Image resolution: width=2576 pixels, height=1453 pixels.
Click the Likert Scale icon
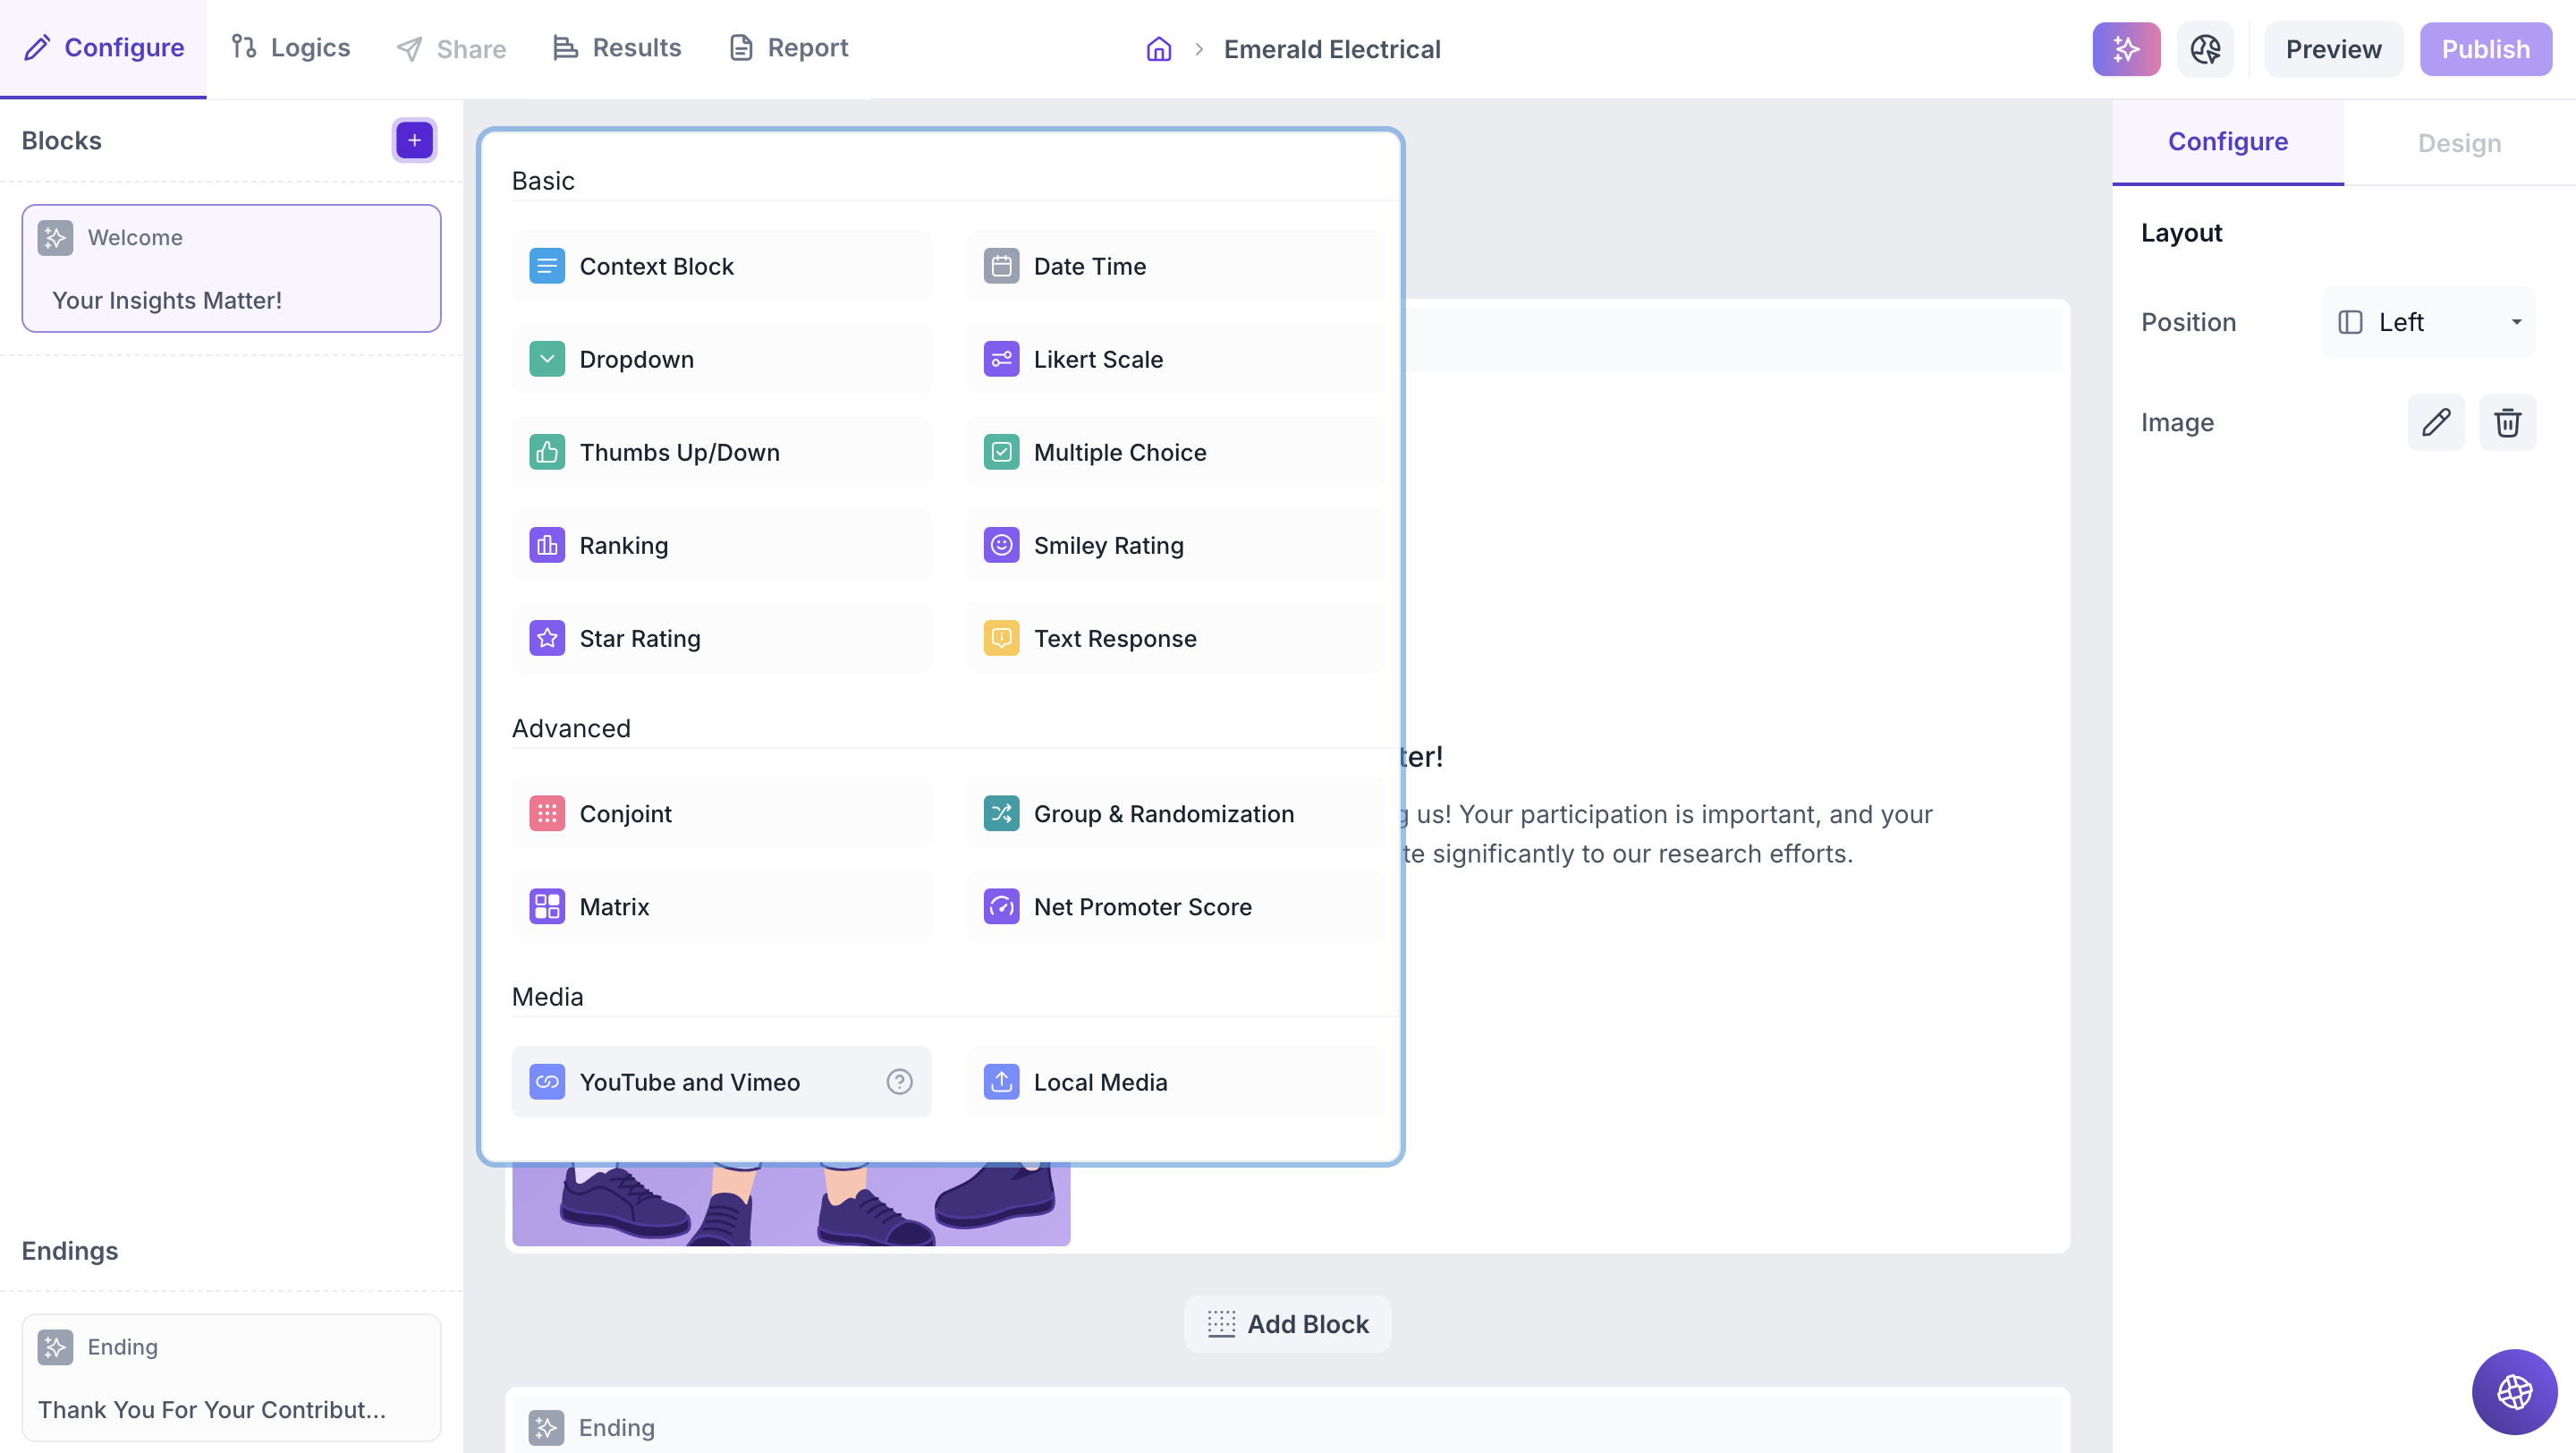tap(1001, 359)
